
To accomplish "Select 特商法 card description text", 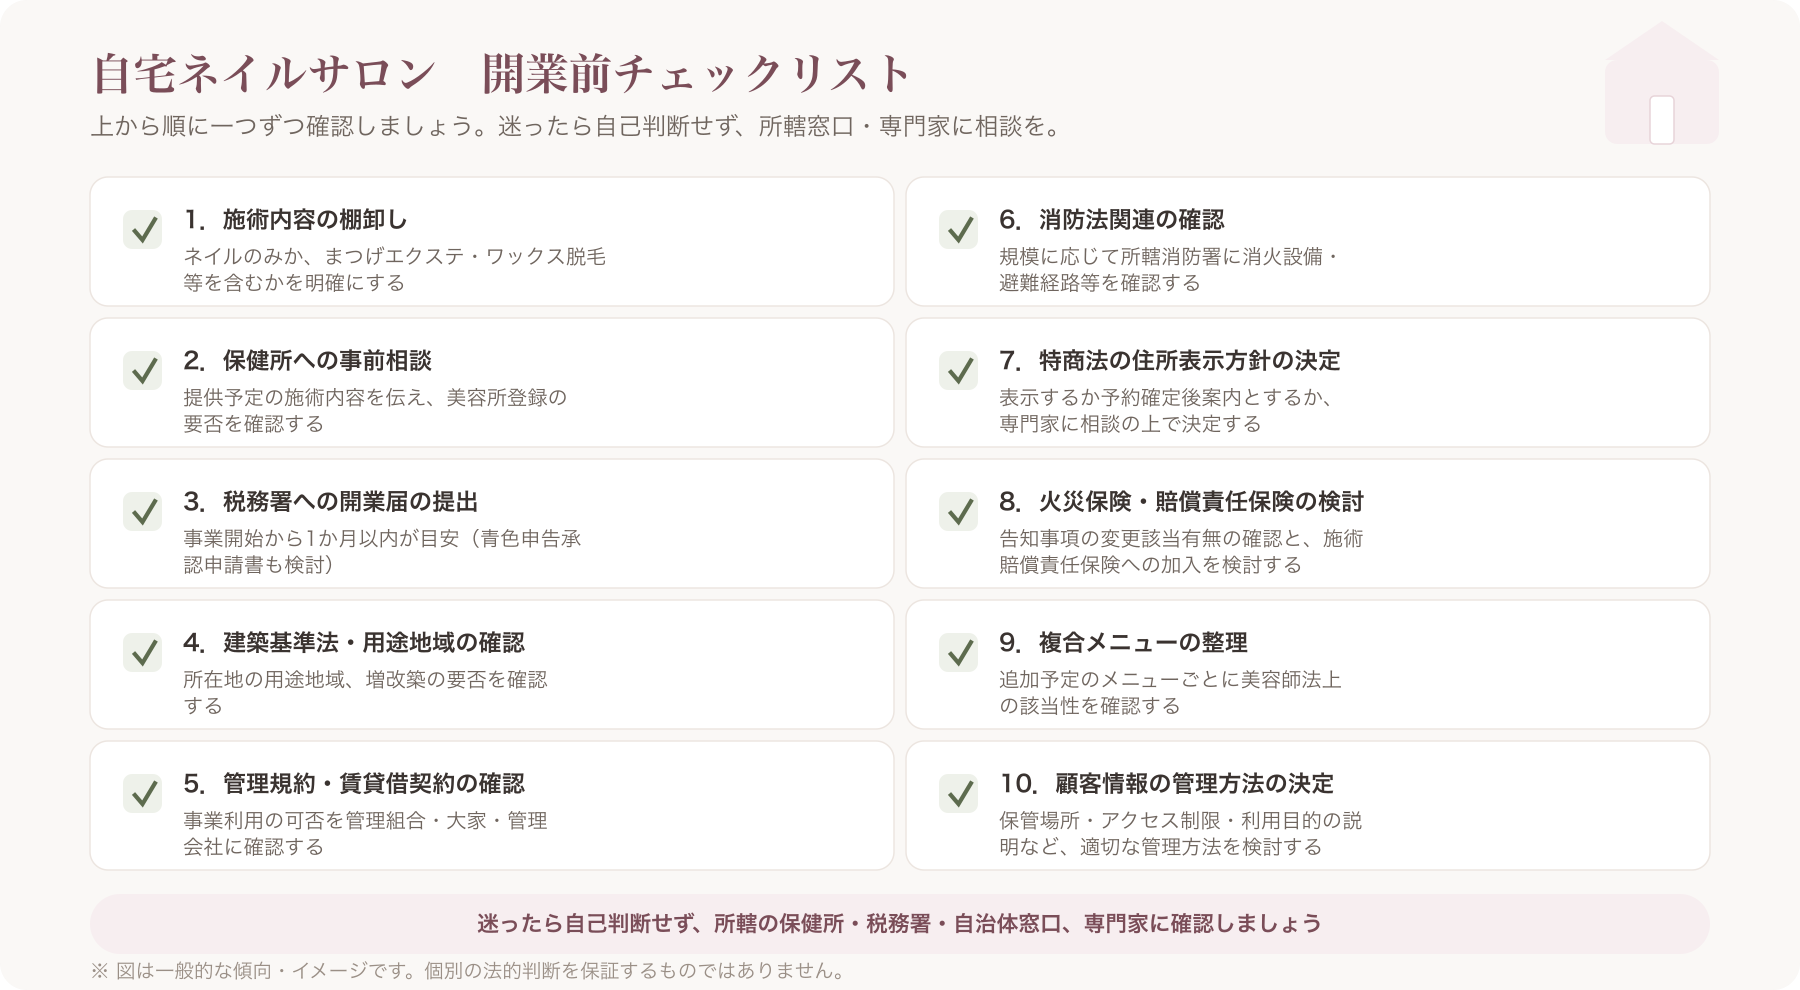I will (1166, 411).
